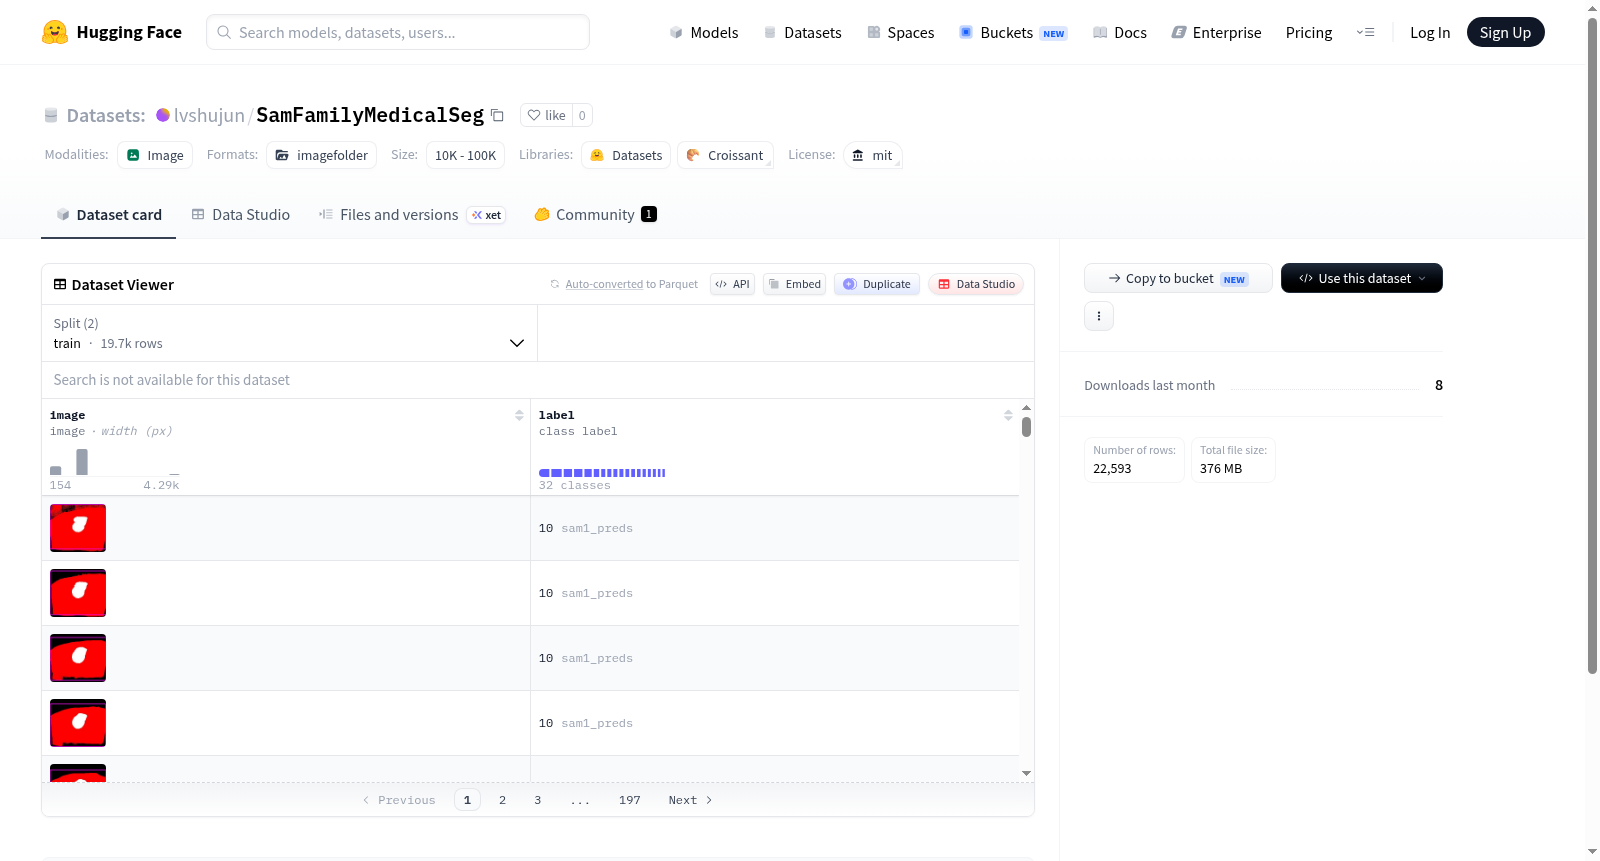Go to page 3
This screenshot has height=861, width=1600.
pos(538,800)
